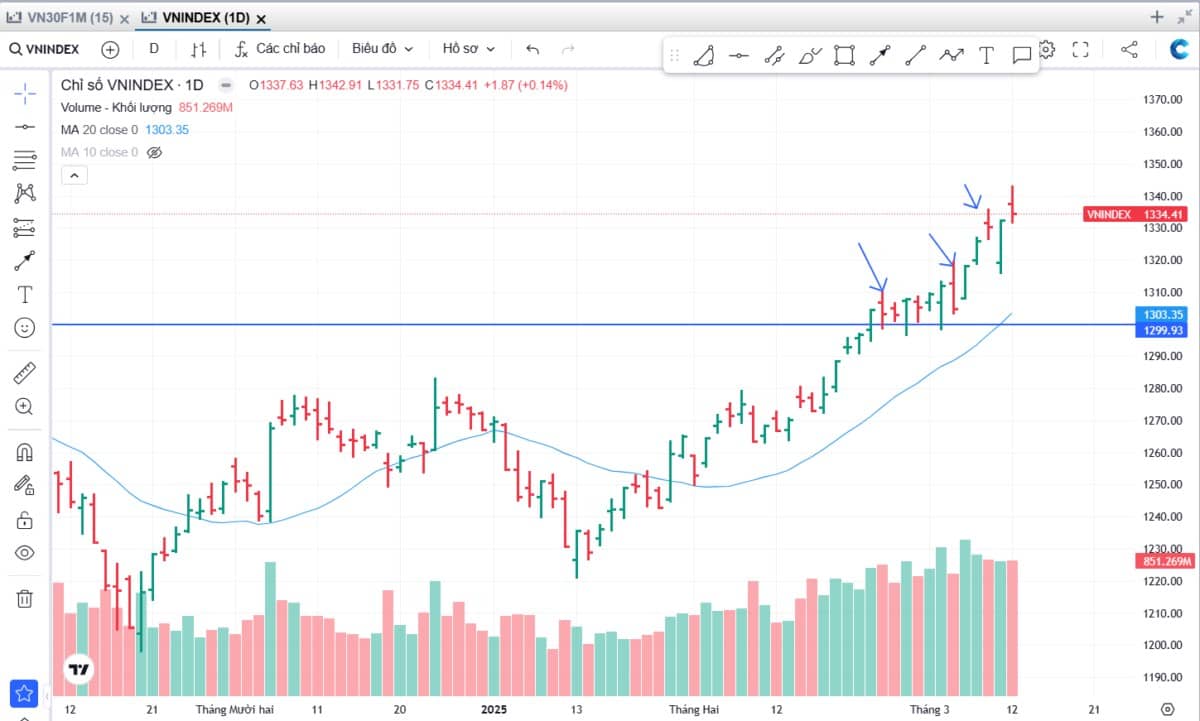Grab the floating toolbar drag handle
1200x721 pixels.
[675, 56]
